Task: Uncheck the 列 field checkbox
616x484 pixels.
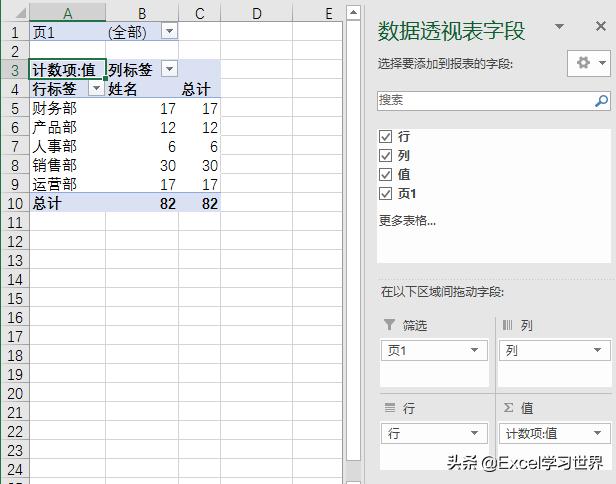Action: point(385,156)
